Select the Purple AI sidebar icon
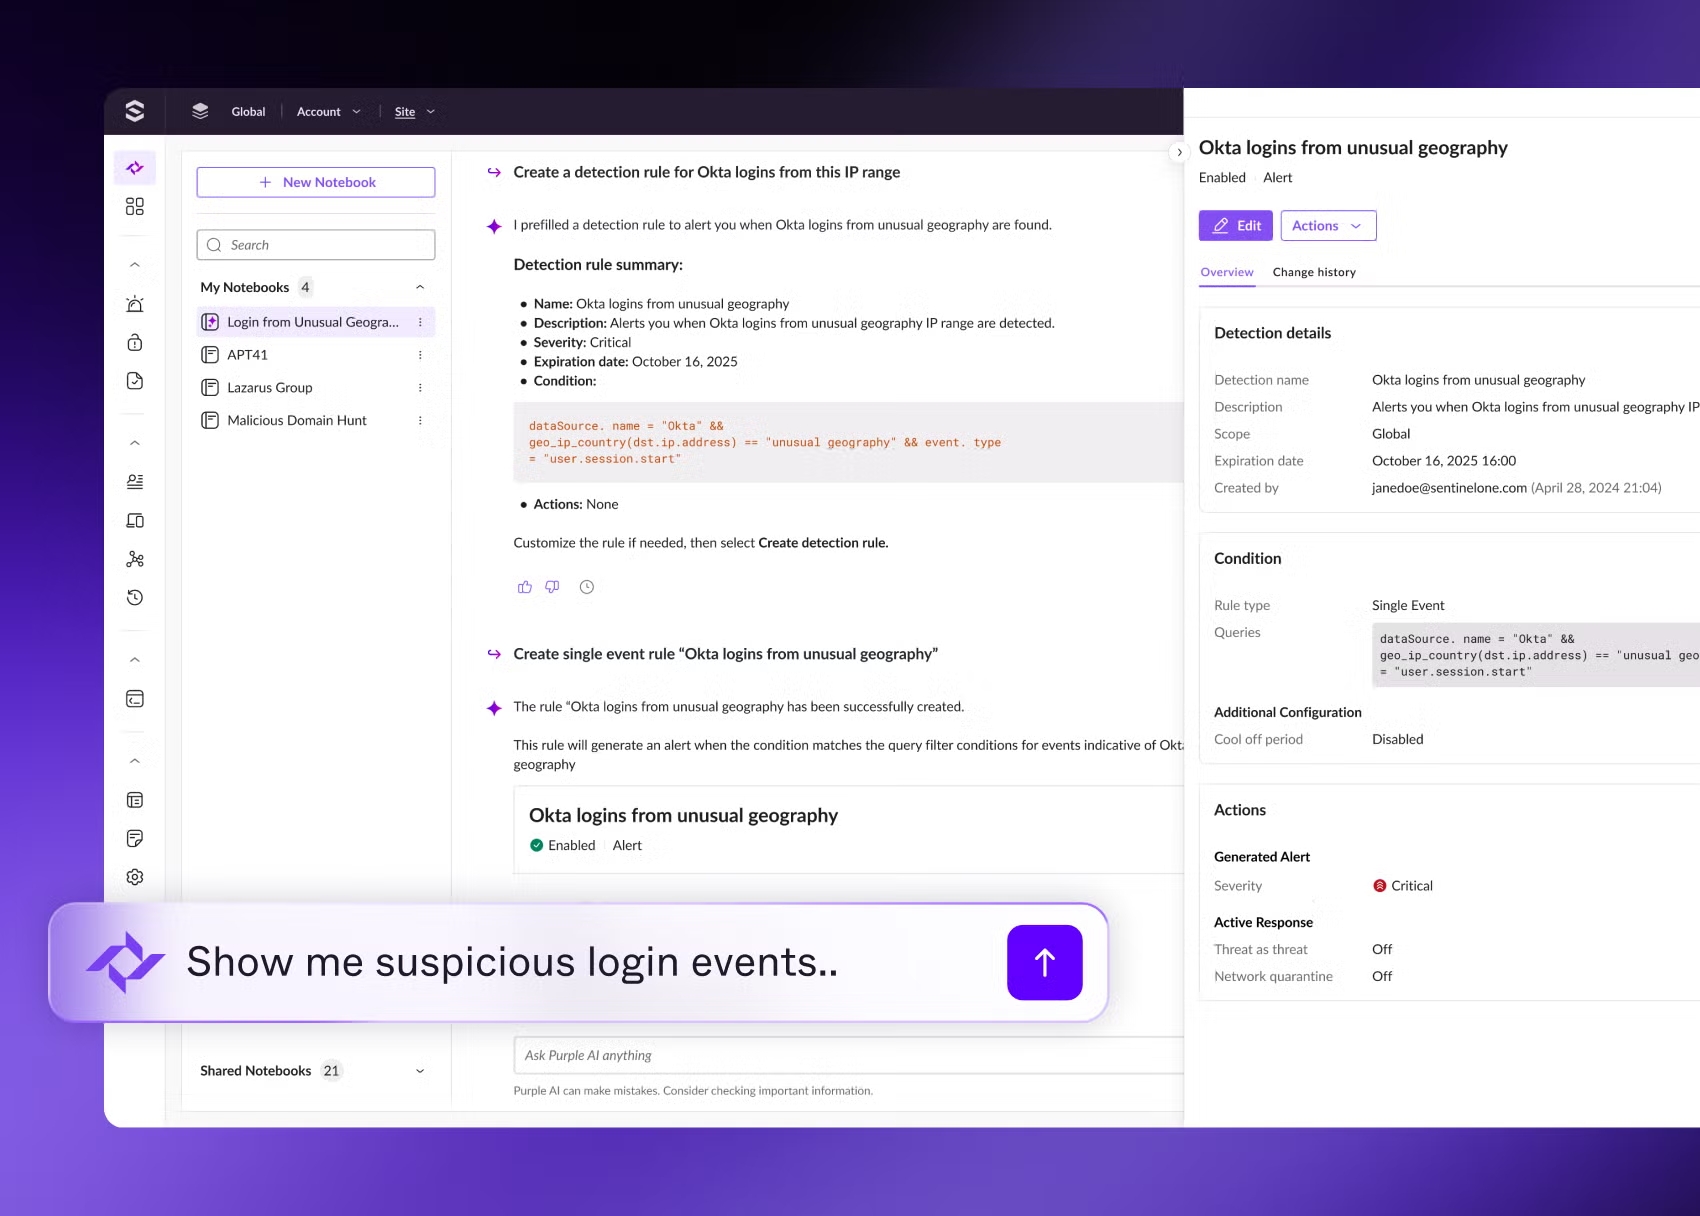 click(135, 168)
